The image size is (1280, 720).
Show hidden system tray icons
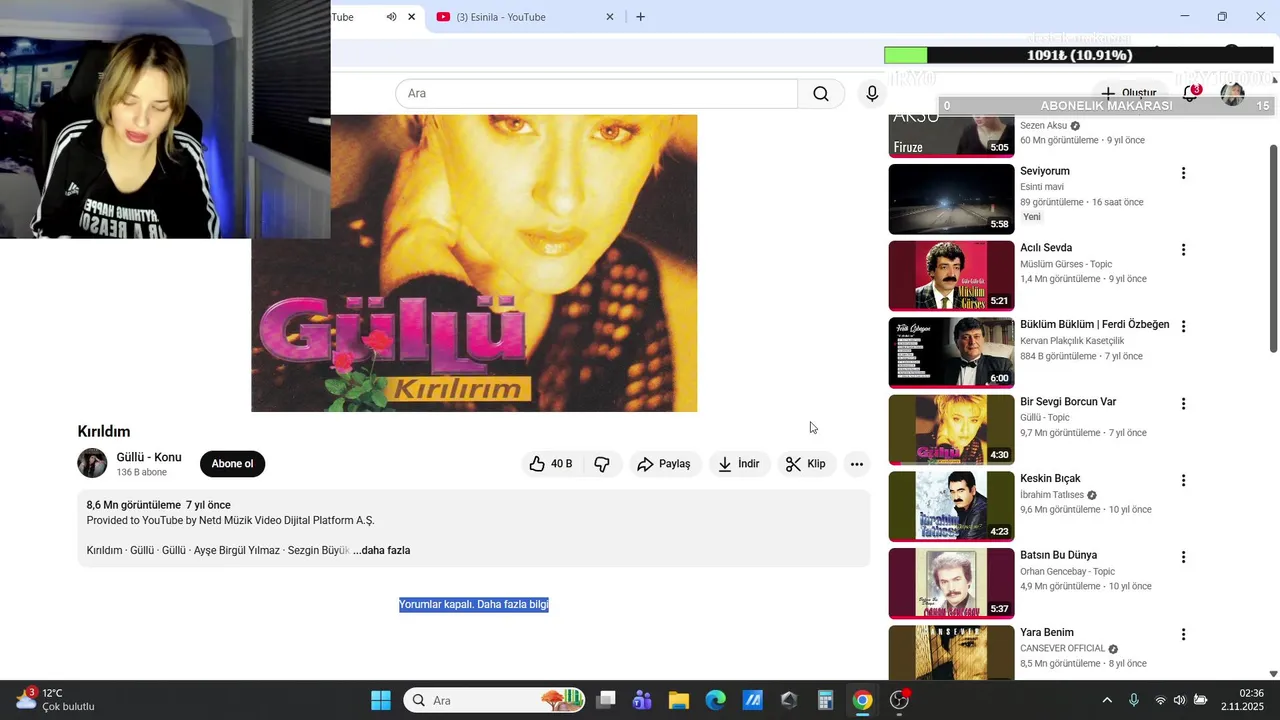(1107, 700)
